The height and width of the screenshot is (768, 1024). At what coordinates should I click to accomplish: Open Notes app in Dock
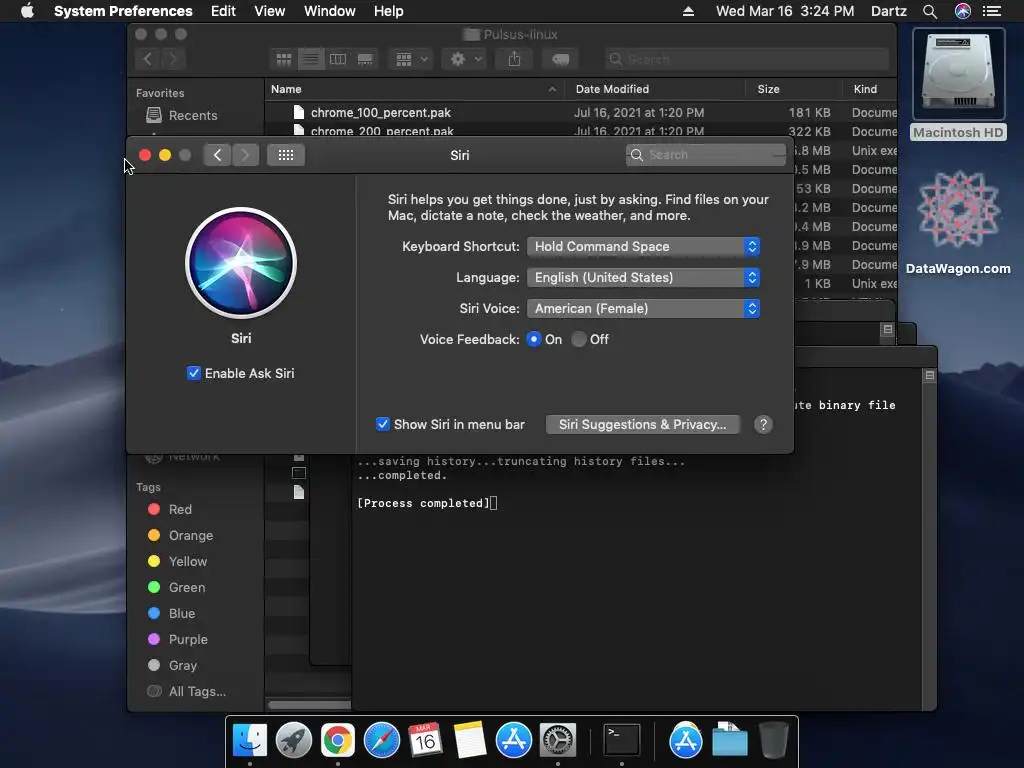click(470, 740)
